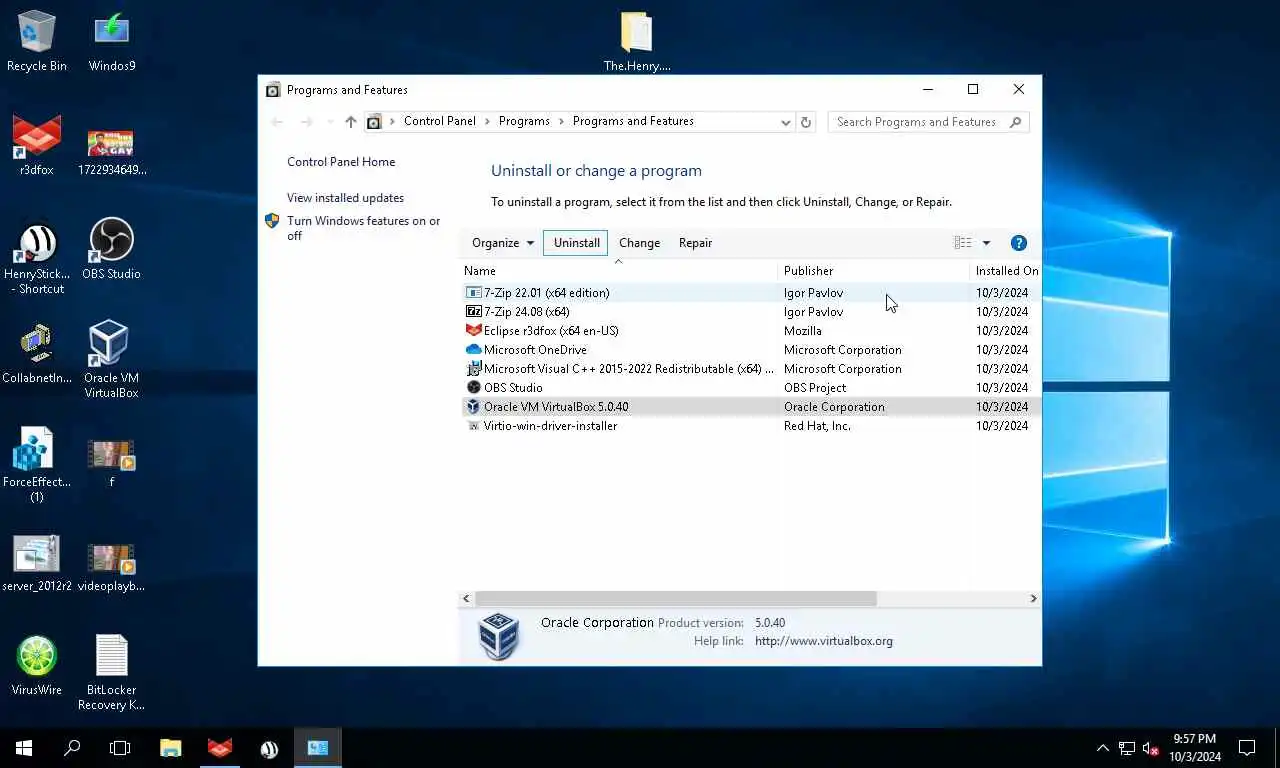Screen dimensions: 1280x768
Task: Select the VirusWire desktop icon
Action: point(37,665)
